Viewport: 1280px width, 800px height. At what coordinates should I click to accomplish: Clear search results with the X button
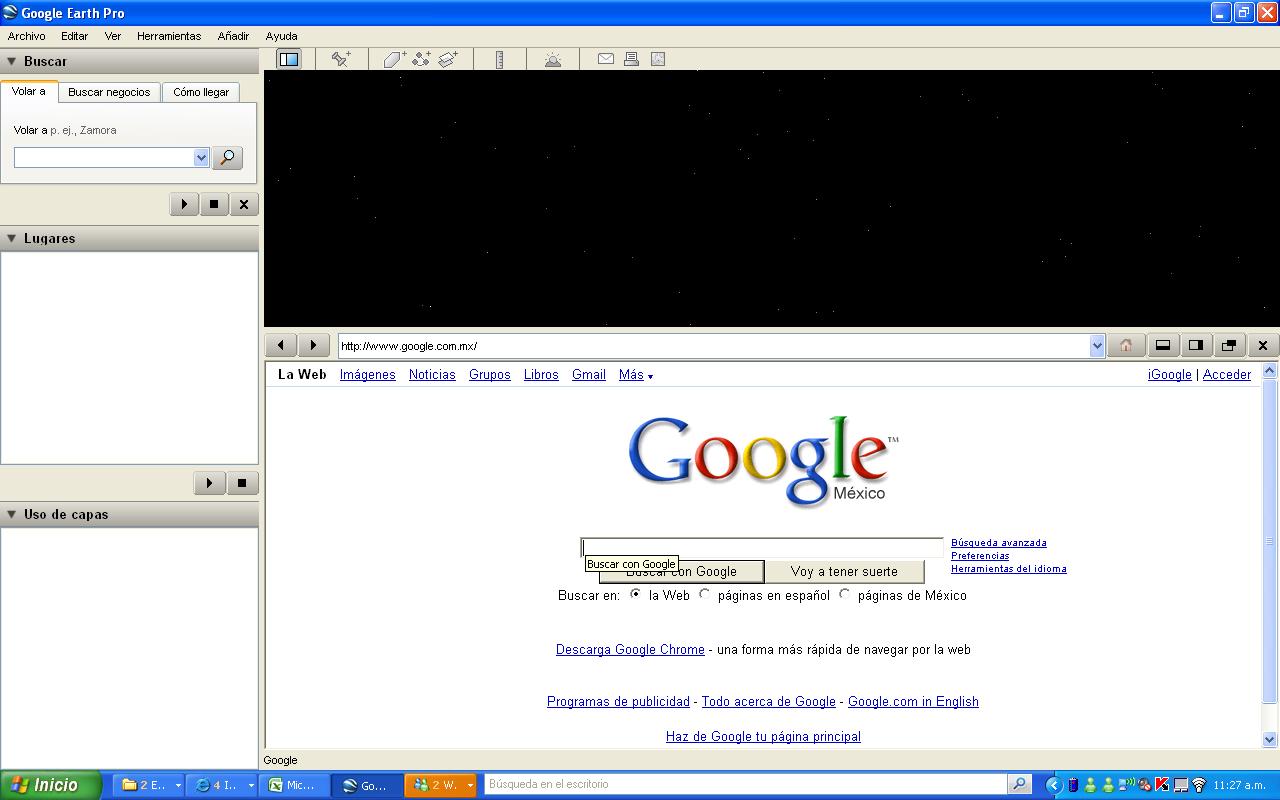pyautogui.click(x=244, y=204)
